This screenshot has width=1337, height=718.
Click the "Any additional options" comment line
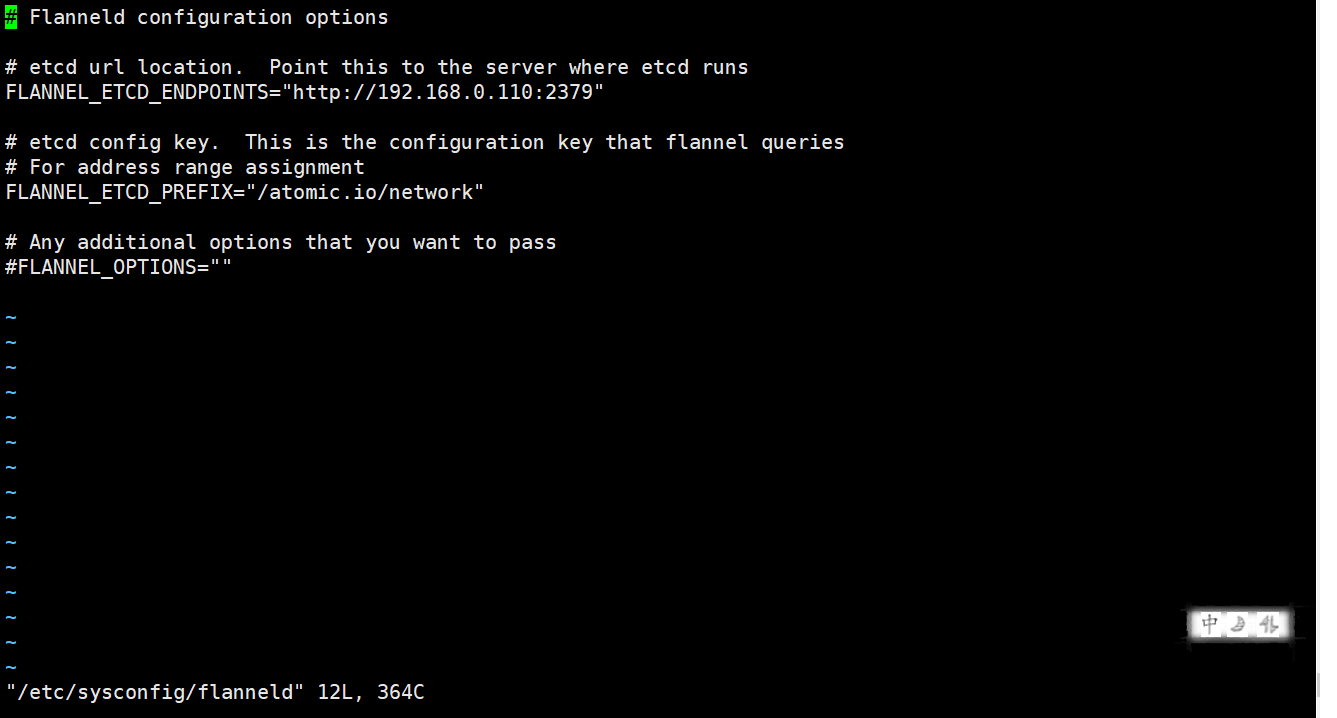click(281, 243)
